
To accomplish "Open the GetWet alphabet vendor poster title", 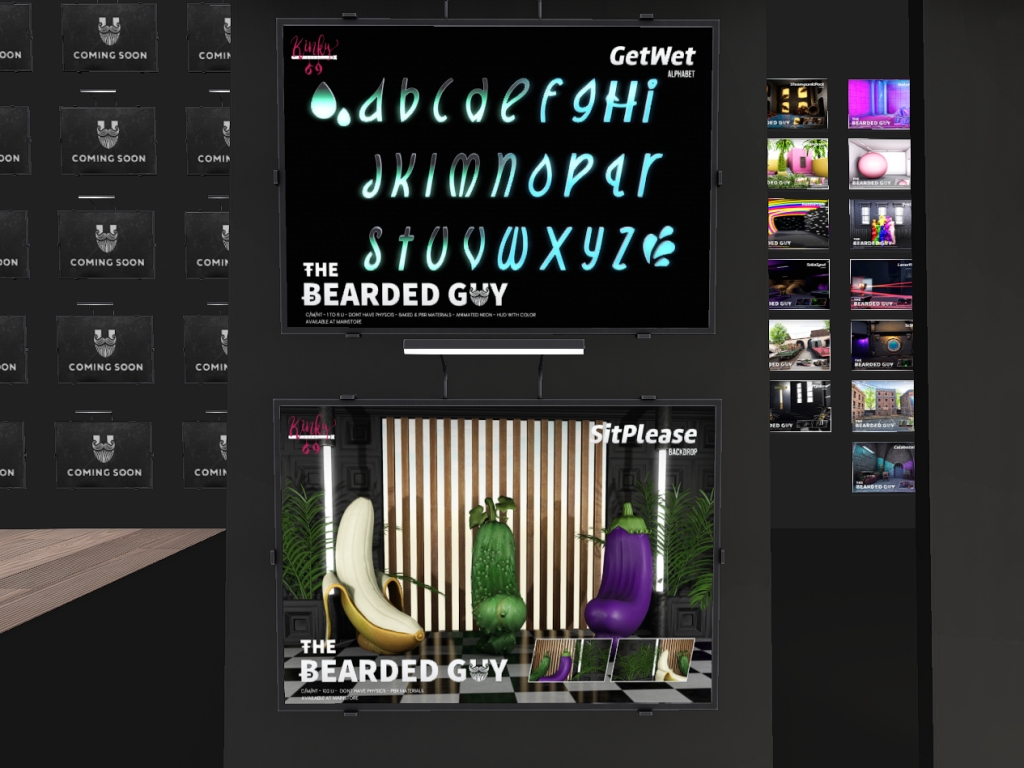I will 652,56.
